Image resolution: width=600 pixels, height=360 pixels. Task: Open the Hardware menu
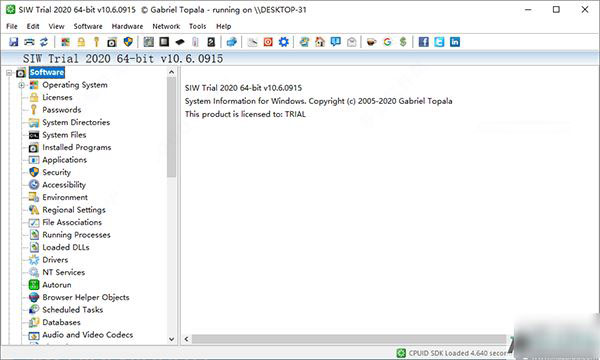(x=127, y=26)
